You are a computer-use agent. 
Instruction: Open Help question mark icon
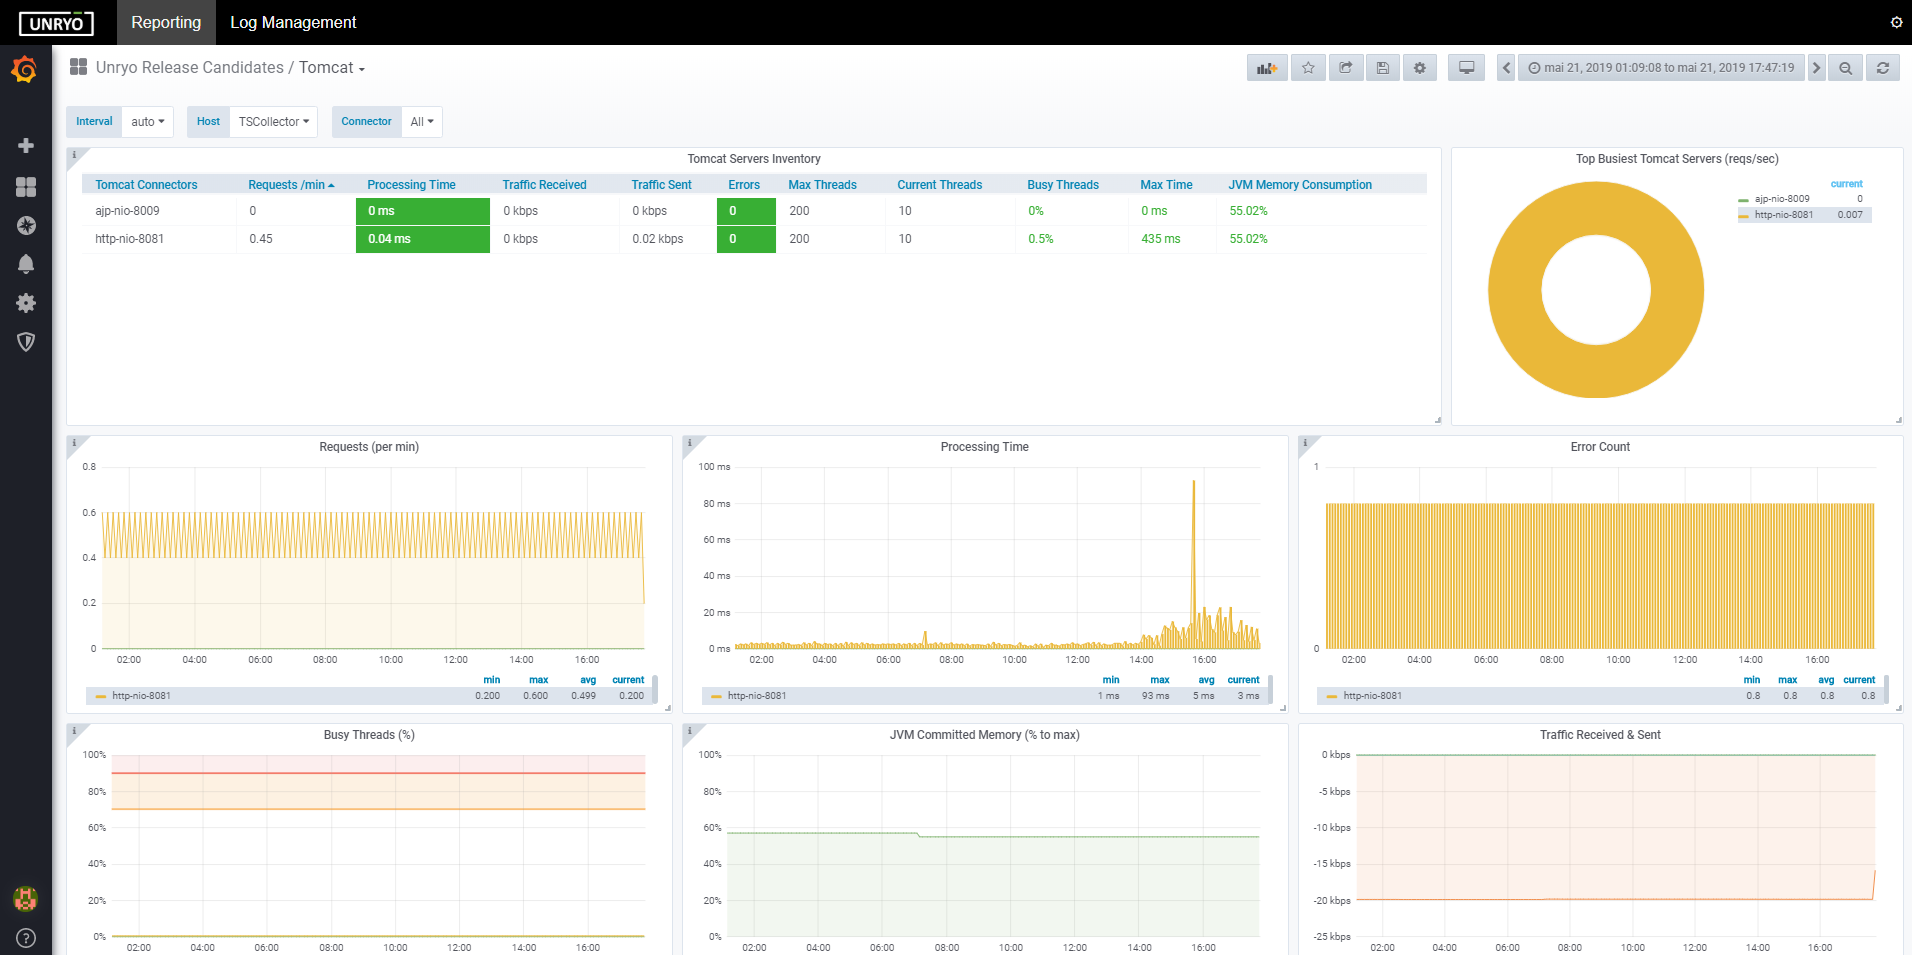26,938
